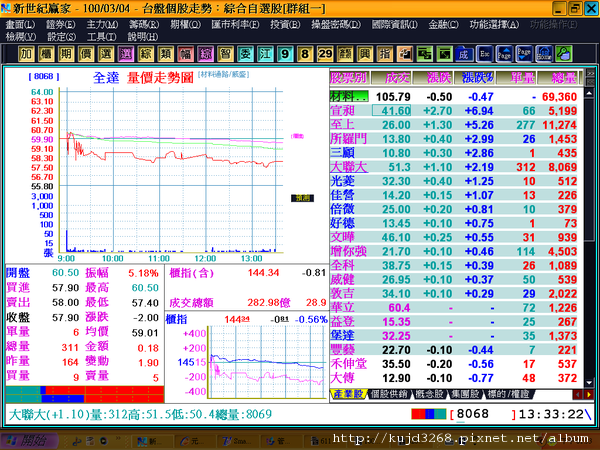Click the Home toolbar icon

(x=544, y=54)
